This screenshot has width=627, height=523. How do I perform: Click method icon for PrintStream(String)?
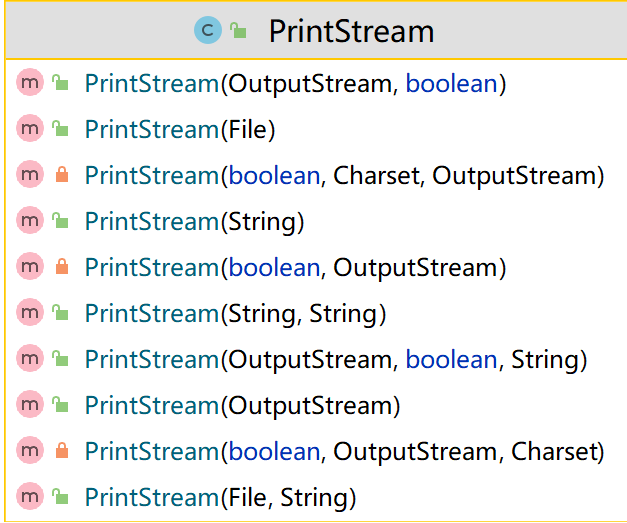(29, 221)
